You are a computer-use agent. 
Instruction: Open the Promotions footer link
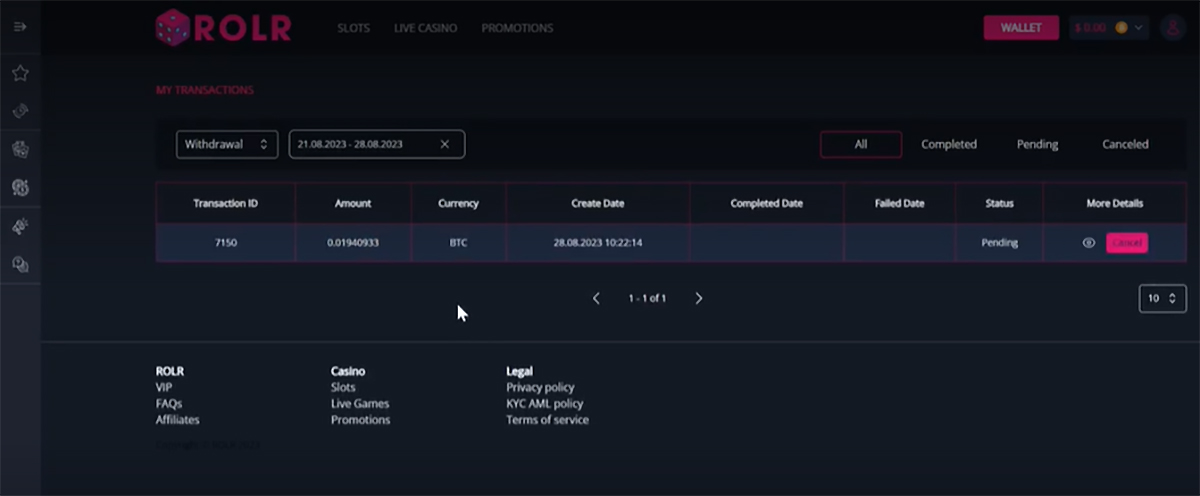click(360, 420)
